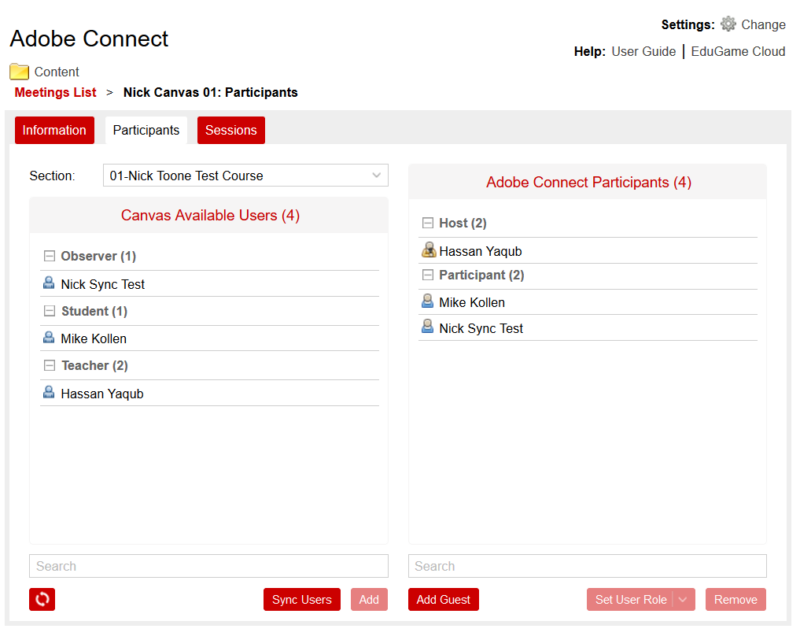Click the Canvas users Search field
This screenshot has height=636, width=800.
point(209,566)
